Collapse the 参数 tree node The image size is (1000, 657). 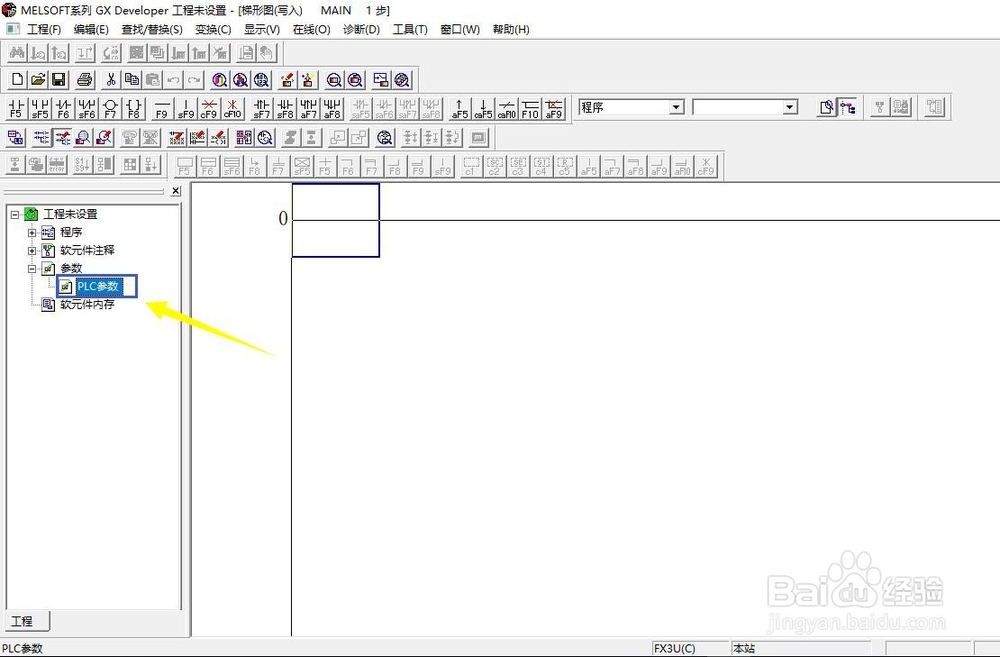32,269
